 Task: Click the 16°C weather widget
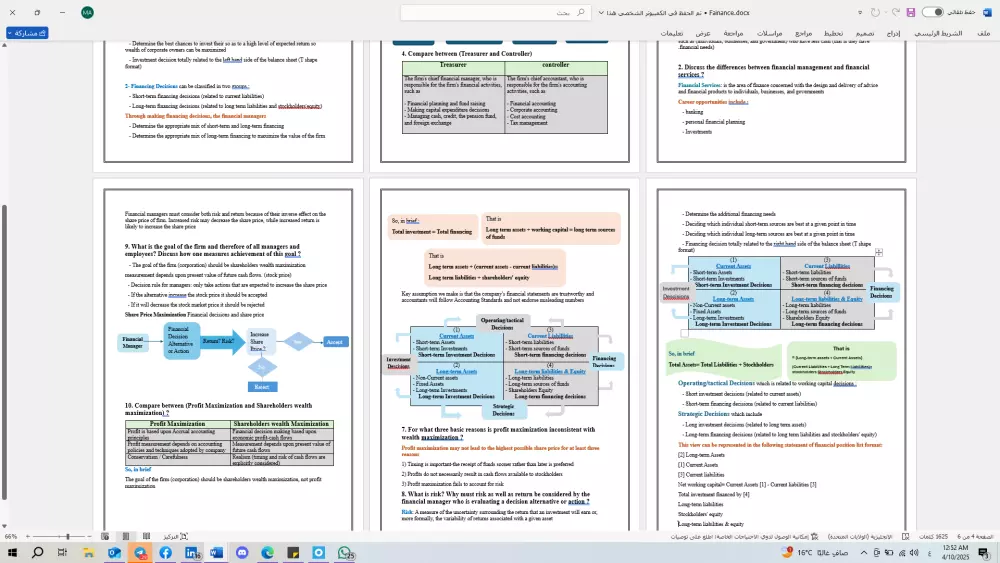click(814, 552)
